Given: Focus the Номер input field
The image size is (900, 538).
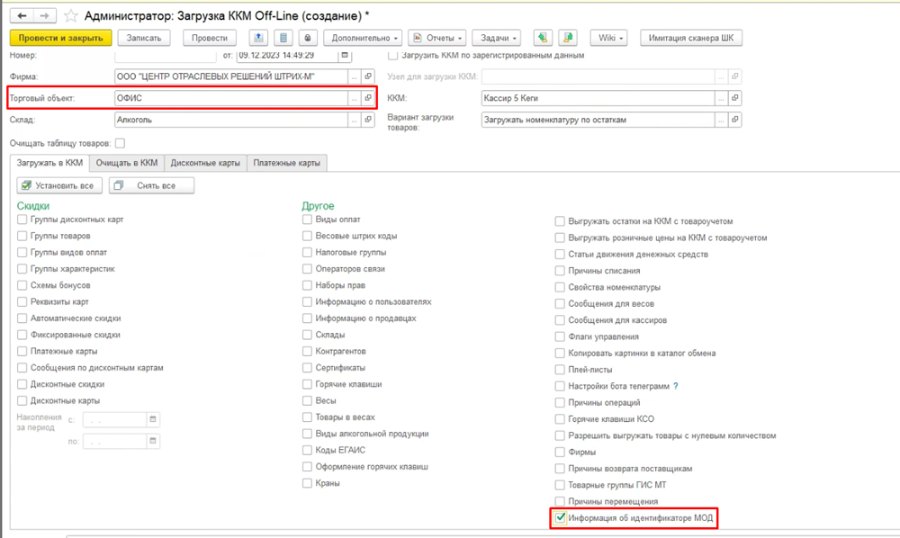Looking at the screenshot, I should 165,56.
